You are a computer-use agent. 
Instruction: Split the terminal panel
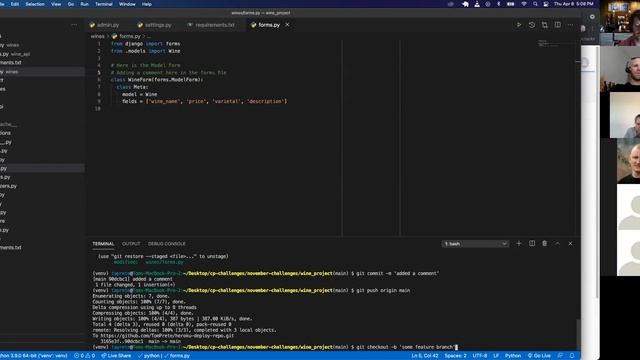click(532, 244)
